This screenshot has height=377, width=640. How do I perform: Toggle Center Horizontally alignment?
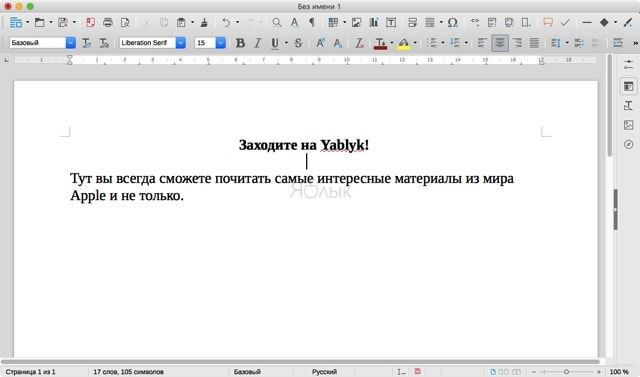(500, 43)
